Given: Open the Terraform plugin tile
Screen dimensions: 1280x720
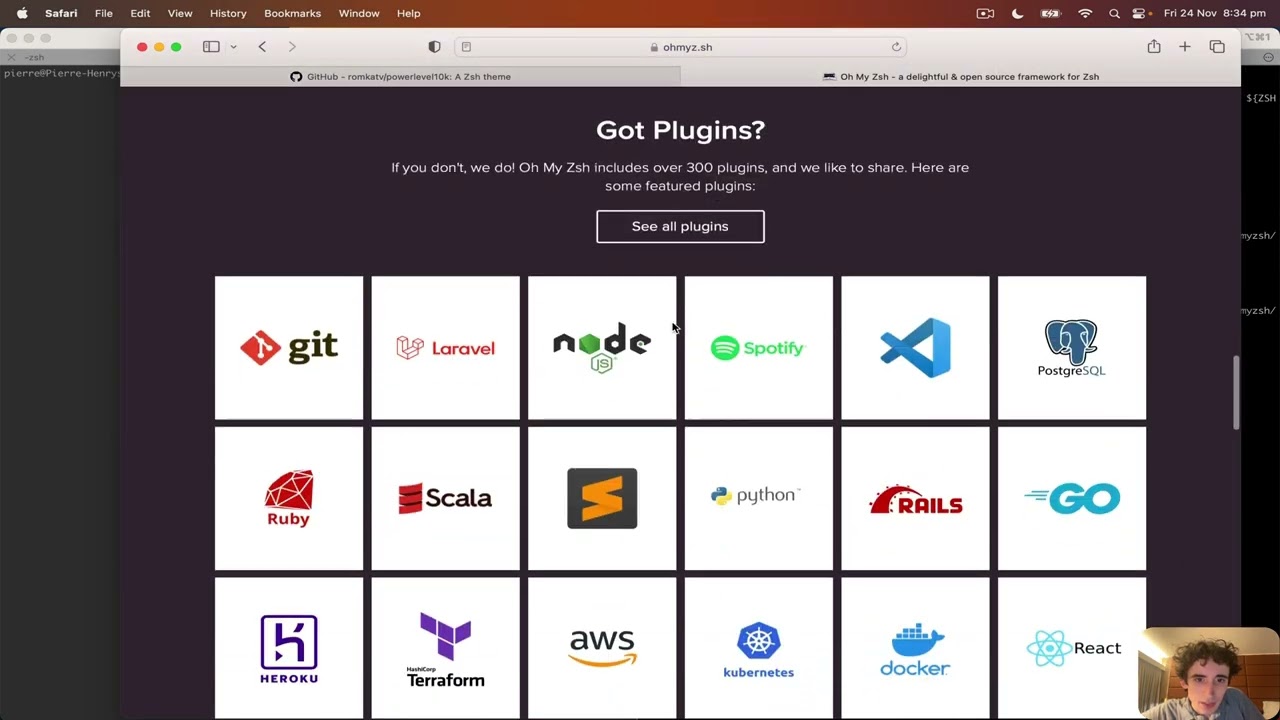Looking at the screenshot, I should point(445,648).
